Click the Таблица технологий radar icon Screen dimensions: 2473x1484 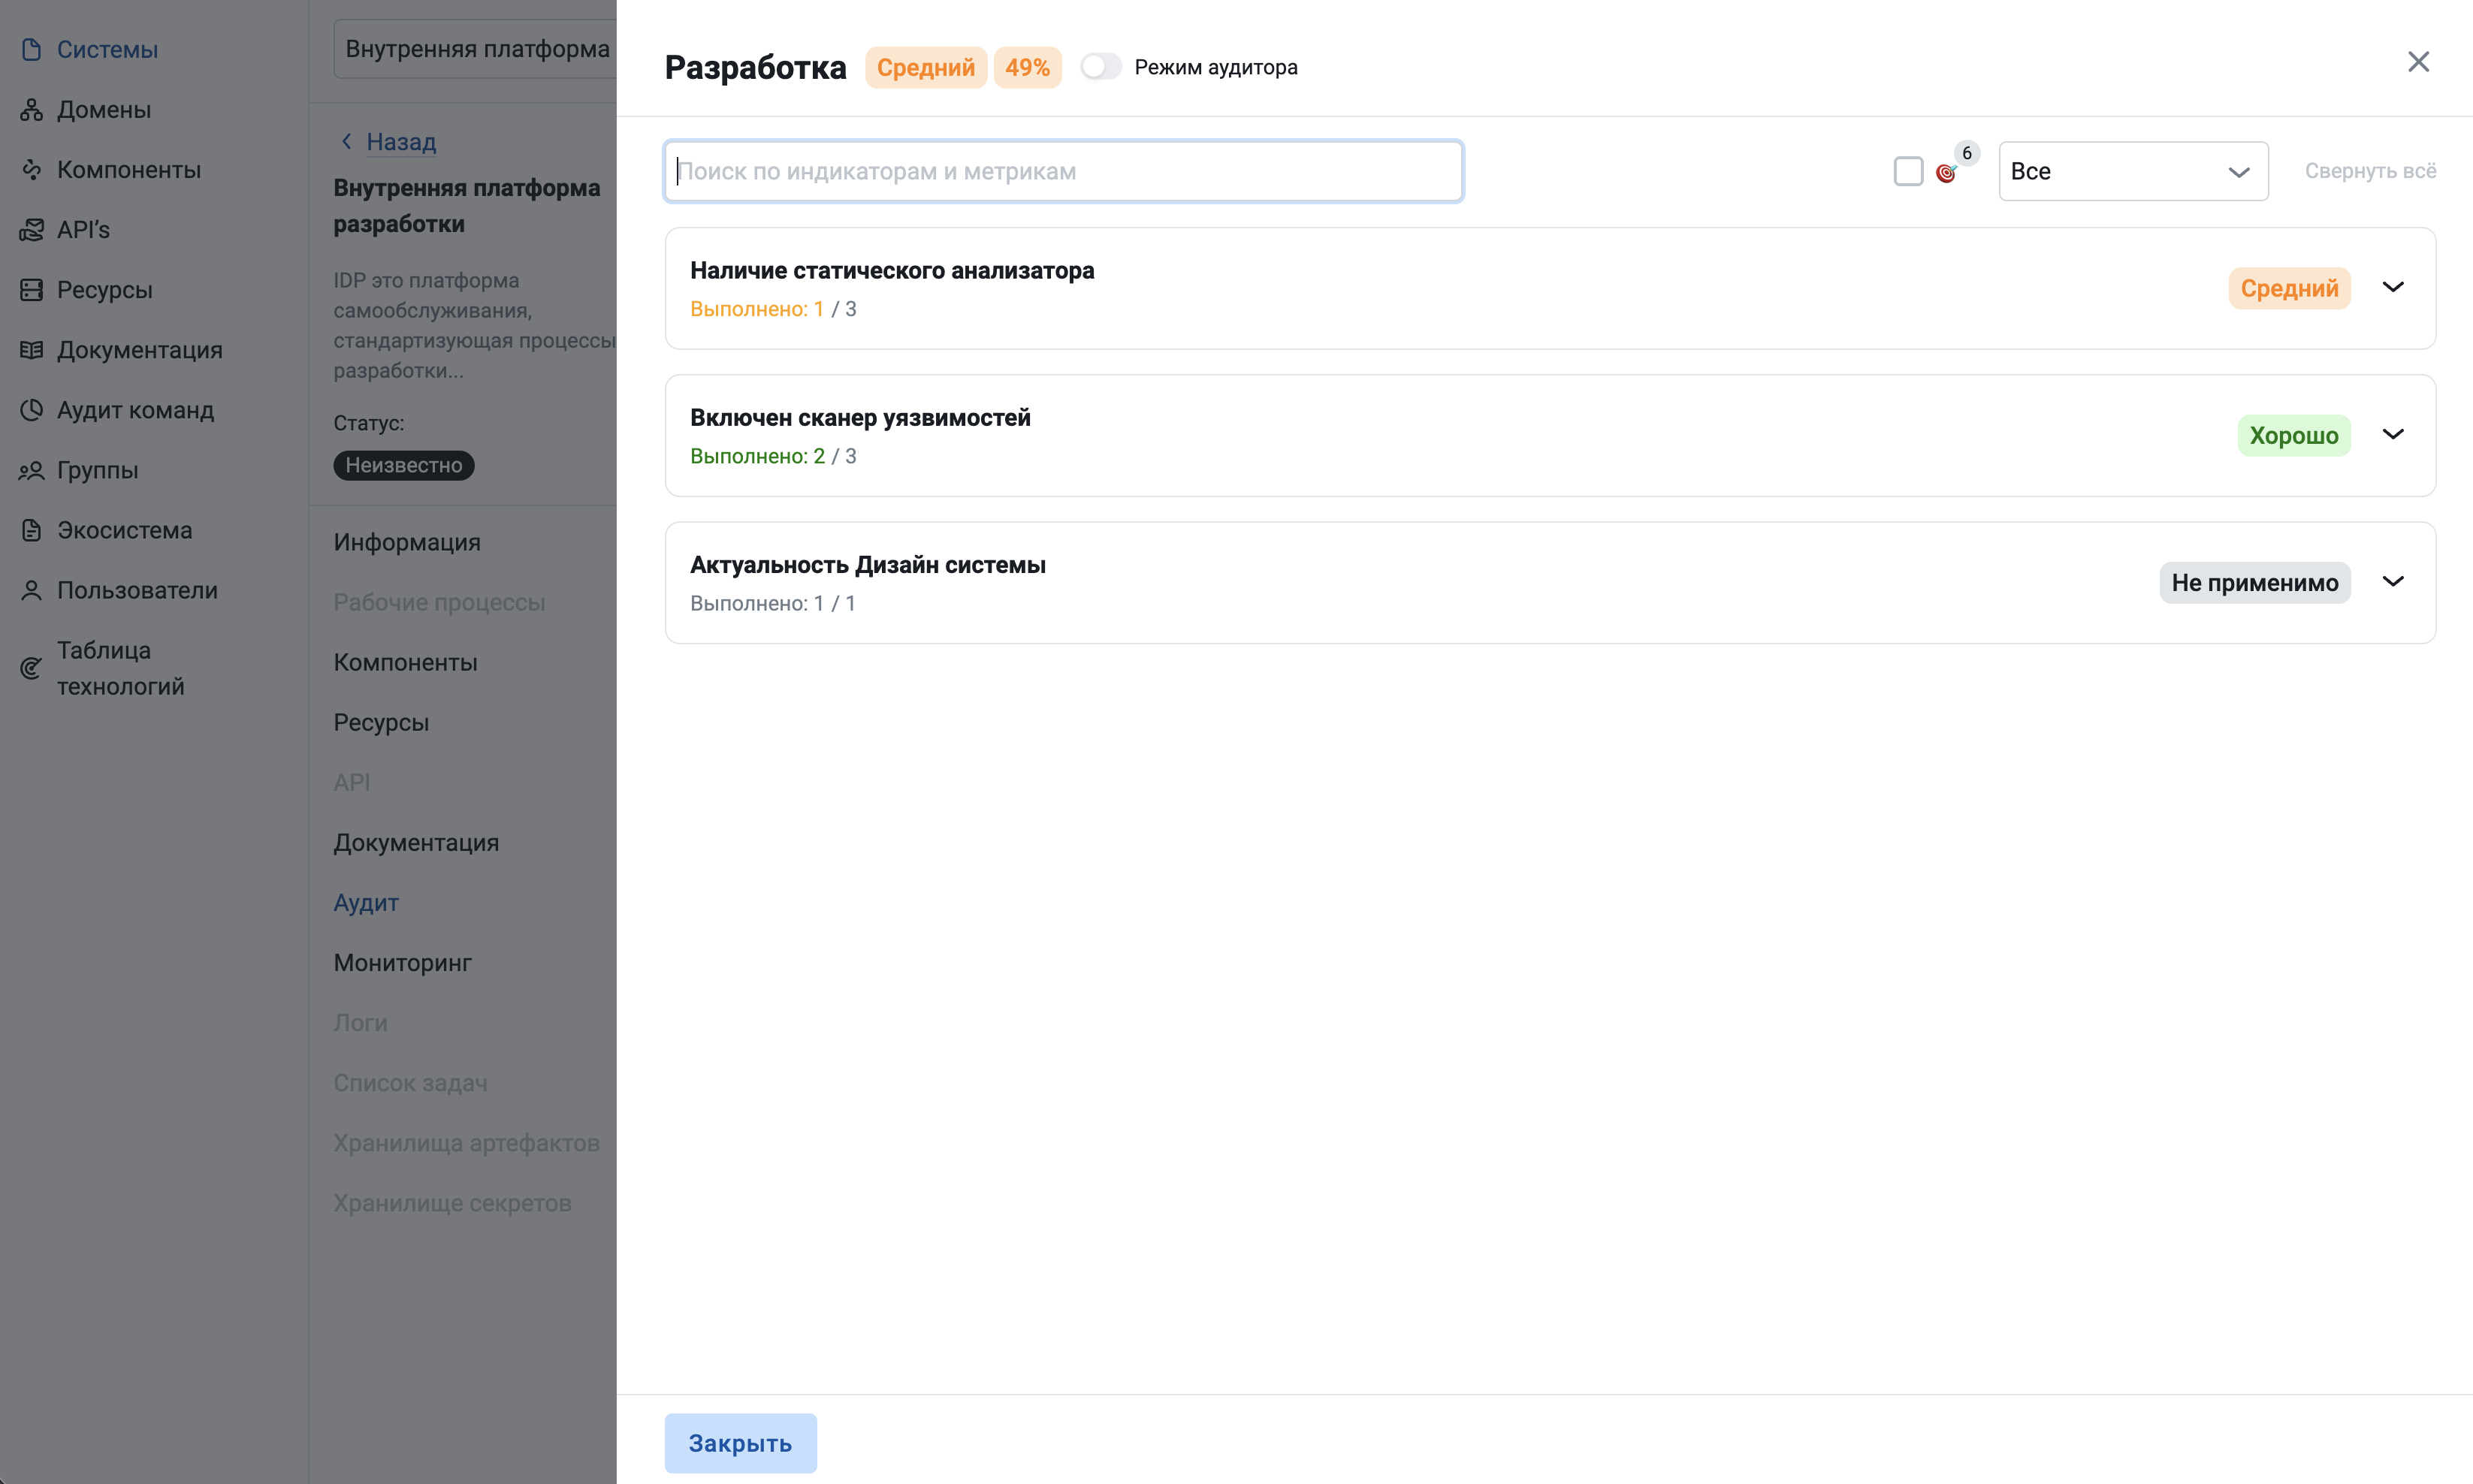[31, 668]
